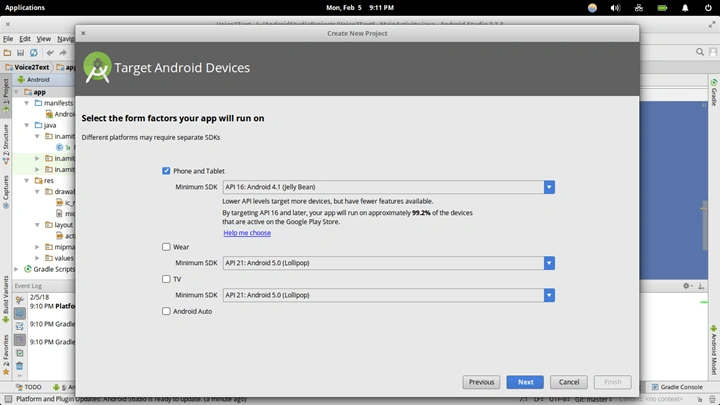Enable the TV form factor checkbox
The height and width of the screenshot is (405, 720).
166,279
